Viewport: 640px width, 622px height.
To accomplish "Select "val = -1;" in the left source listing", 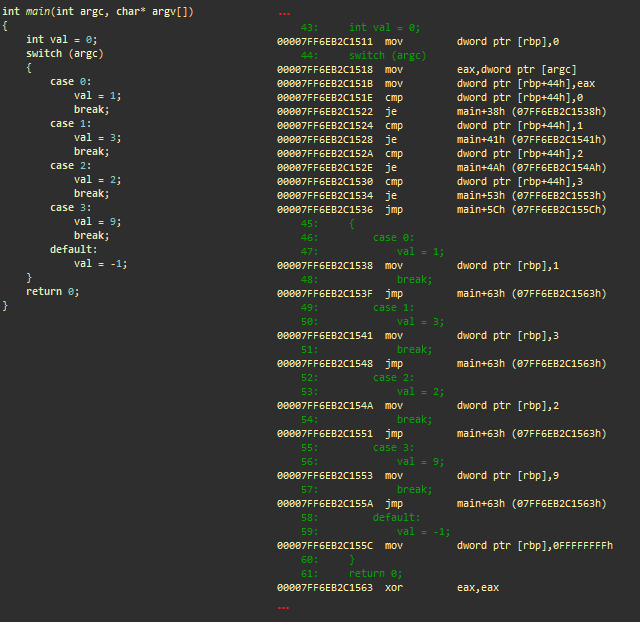I will (x=100, y=264).
